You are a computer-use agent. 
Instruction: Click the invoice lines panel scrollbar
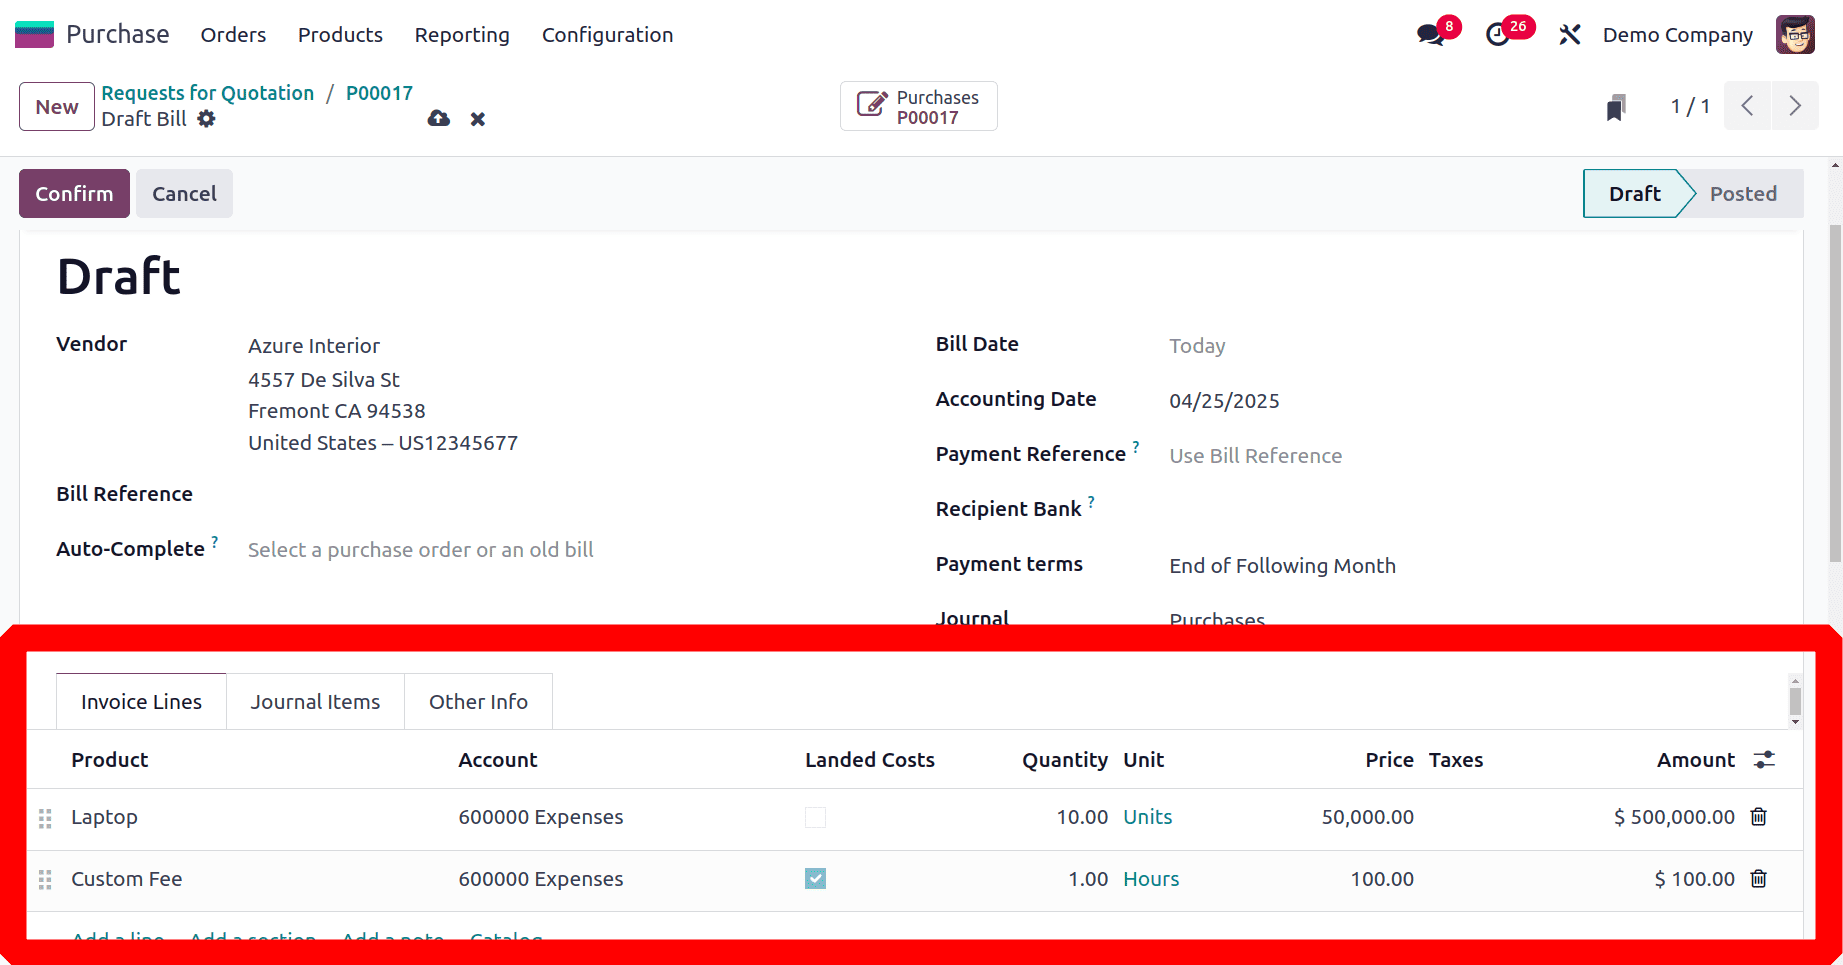coord(1795,701)
